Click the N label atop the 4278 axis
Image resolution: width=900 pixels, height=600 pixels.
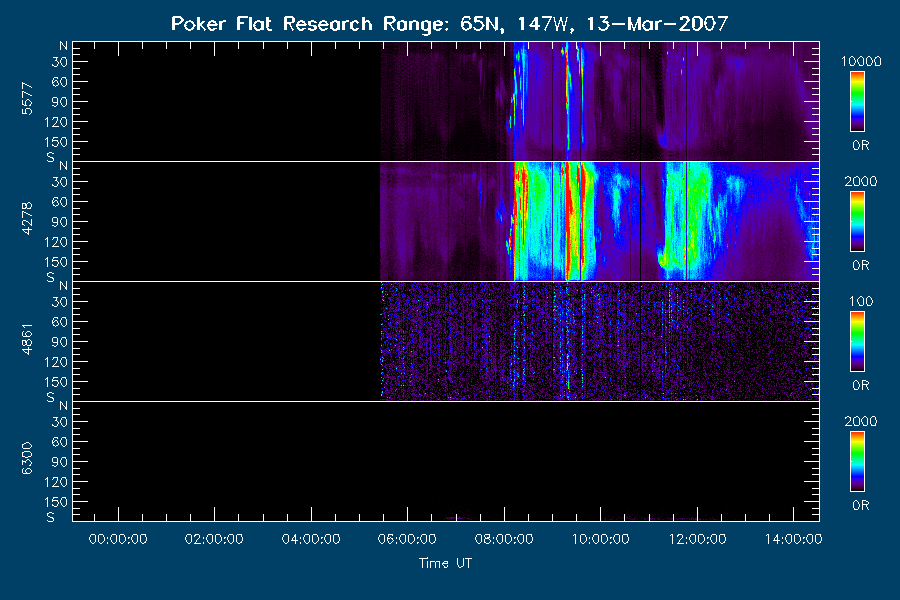63,166
